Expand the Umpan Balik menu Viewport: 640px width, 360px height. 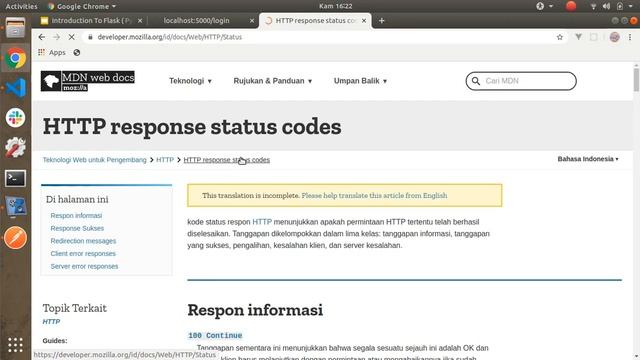pos(360,81)
